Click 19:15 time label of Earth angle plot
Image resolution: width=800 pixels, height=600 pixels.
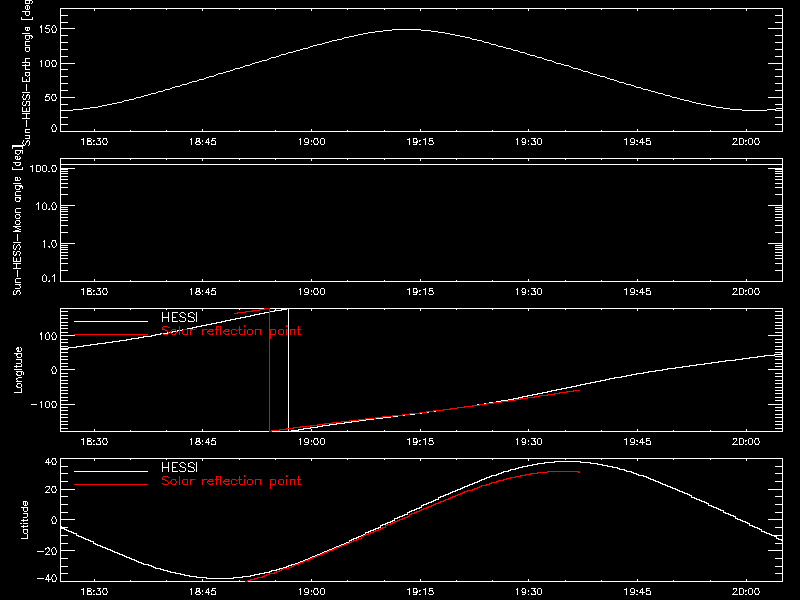(420, 142)
